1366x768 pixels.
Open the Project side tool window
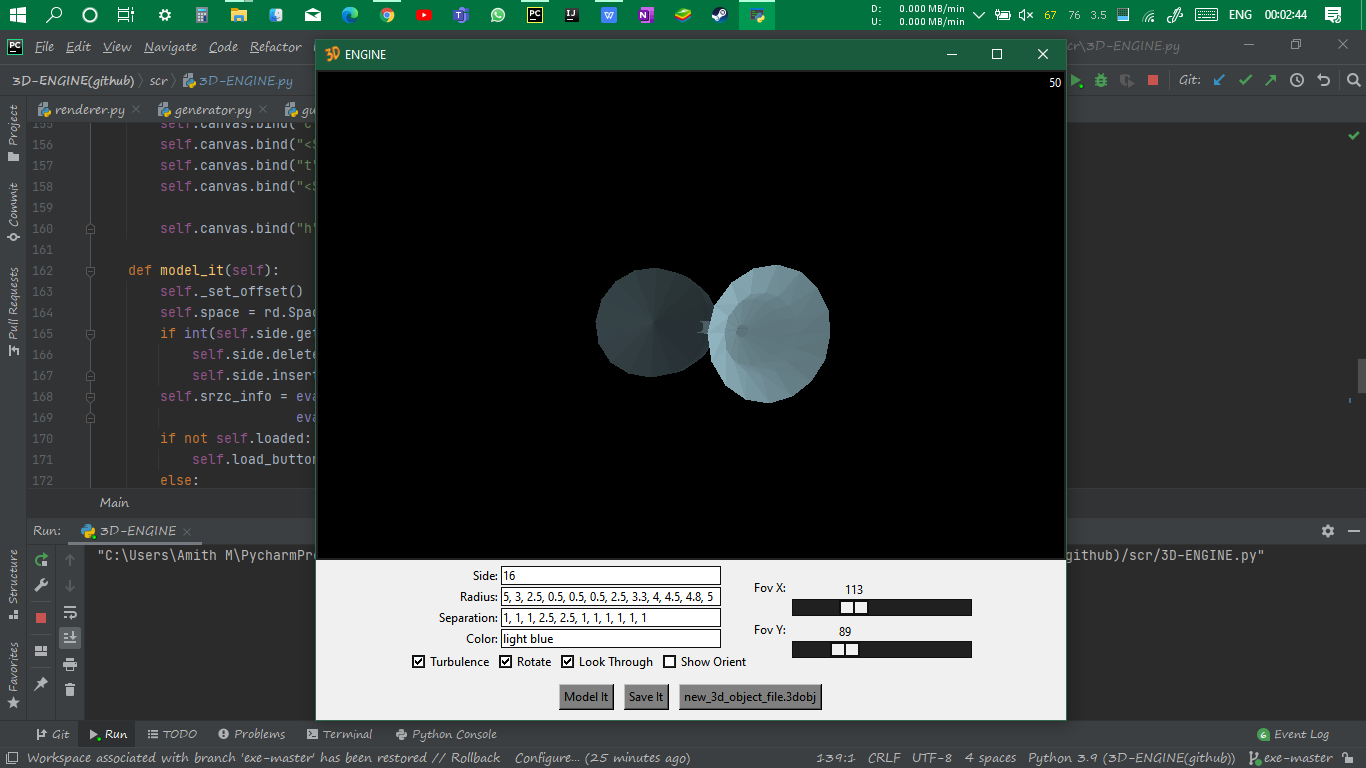click(13, 133)
